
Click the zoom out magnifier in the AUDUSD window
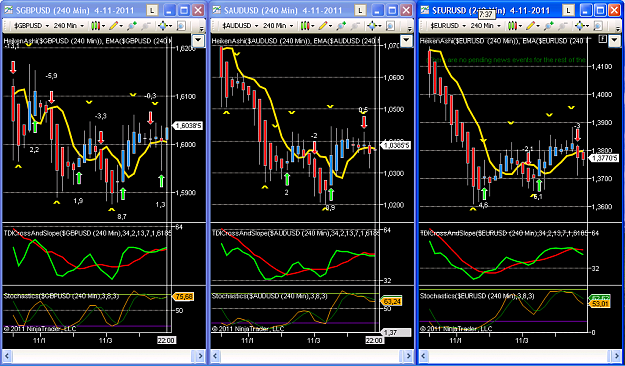click(x=354, y=26)
